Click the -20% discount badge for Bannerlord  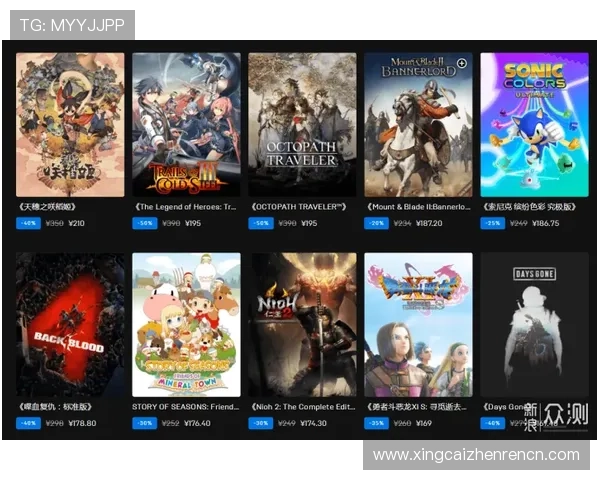[377, 223]
